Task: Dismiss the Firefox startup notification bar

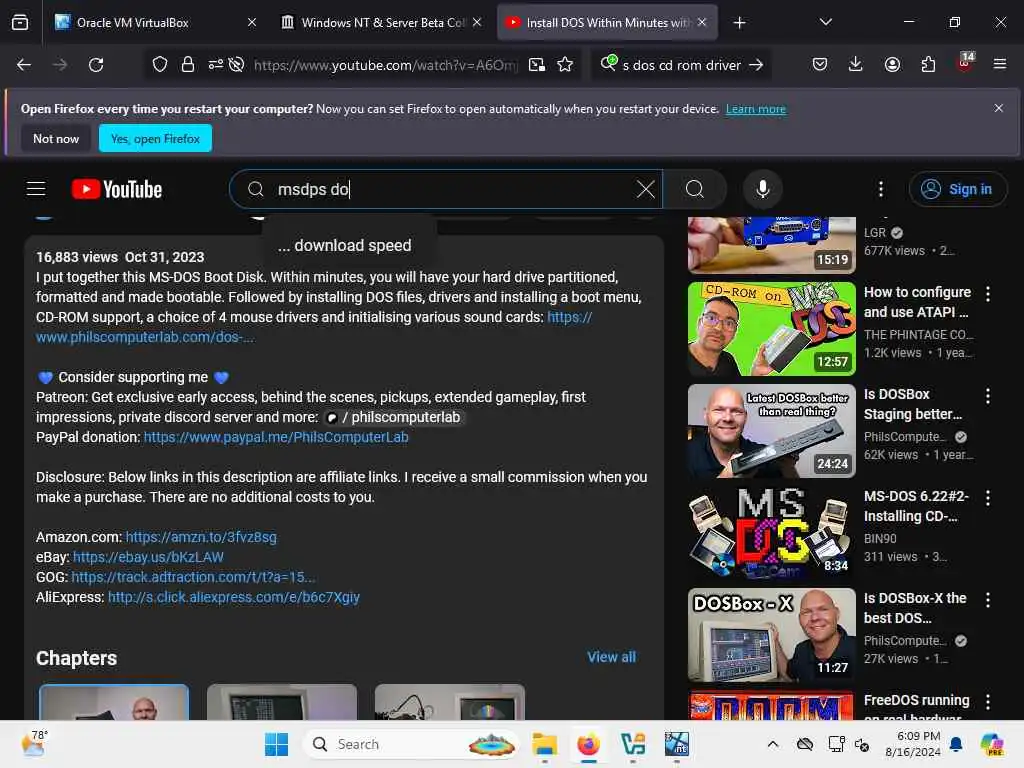Action: pyautogui.click(x=999, y=108)
